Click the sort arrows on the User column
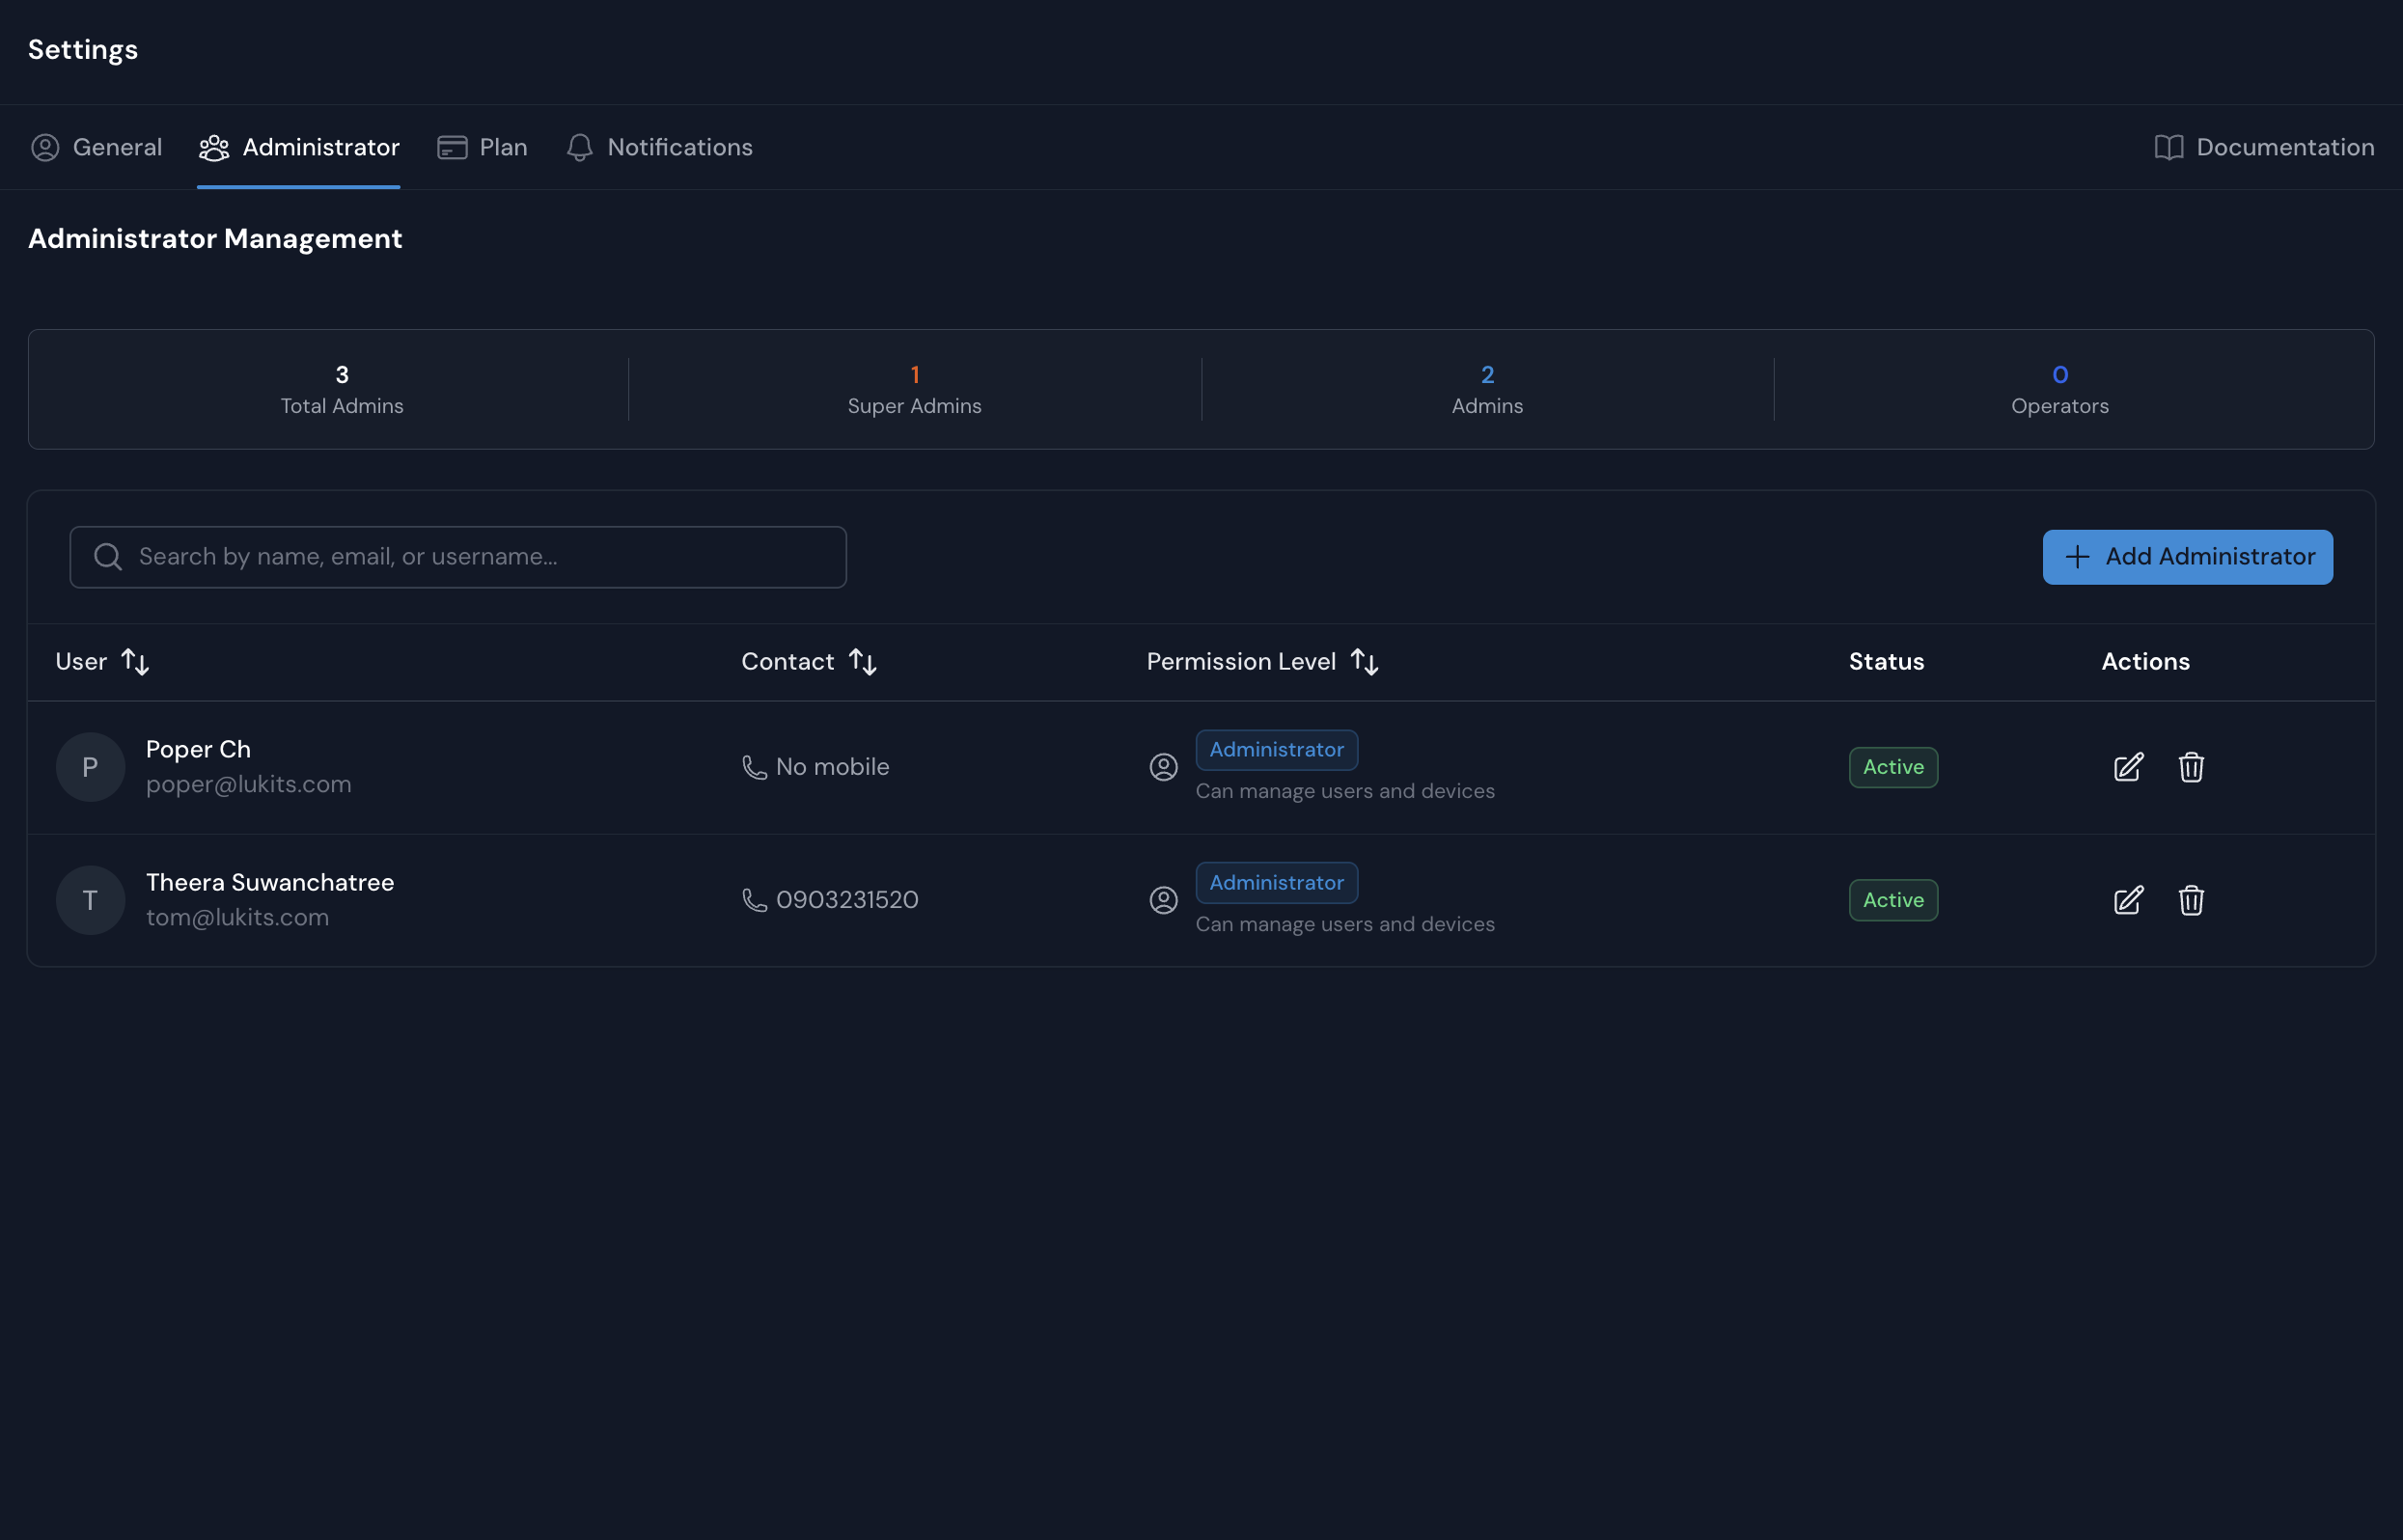Image resolution: width=2403 pixels, height=1540 pixels. [136, 661]
